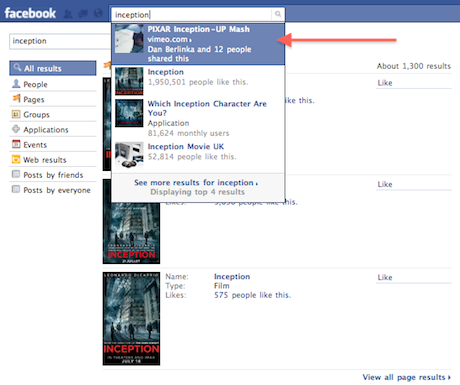Click About 1,300 results text
The height and width of the screenshot is (385, 460).
(414, 66)
